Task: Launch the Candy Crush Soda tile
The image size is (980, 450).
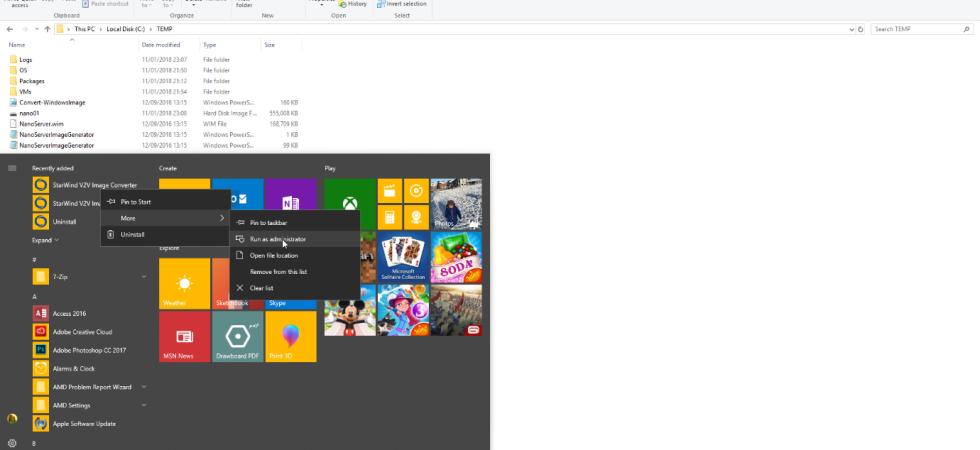Action: [456, 257]
